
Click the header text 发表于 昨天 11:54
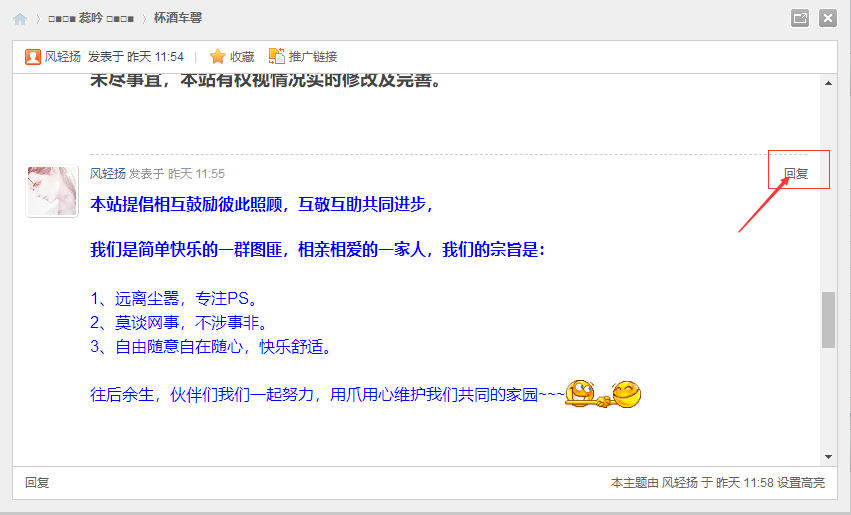136,56
